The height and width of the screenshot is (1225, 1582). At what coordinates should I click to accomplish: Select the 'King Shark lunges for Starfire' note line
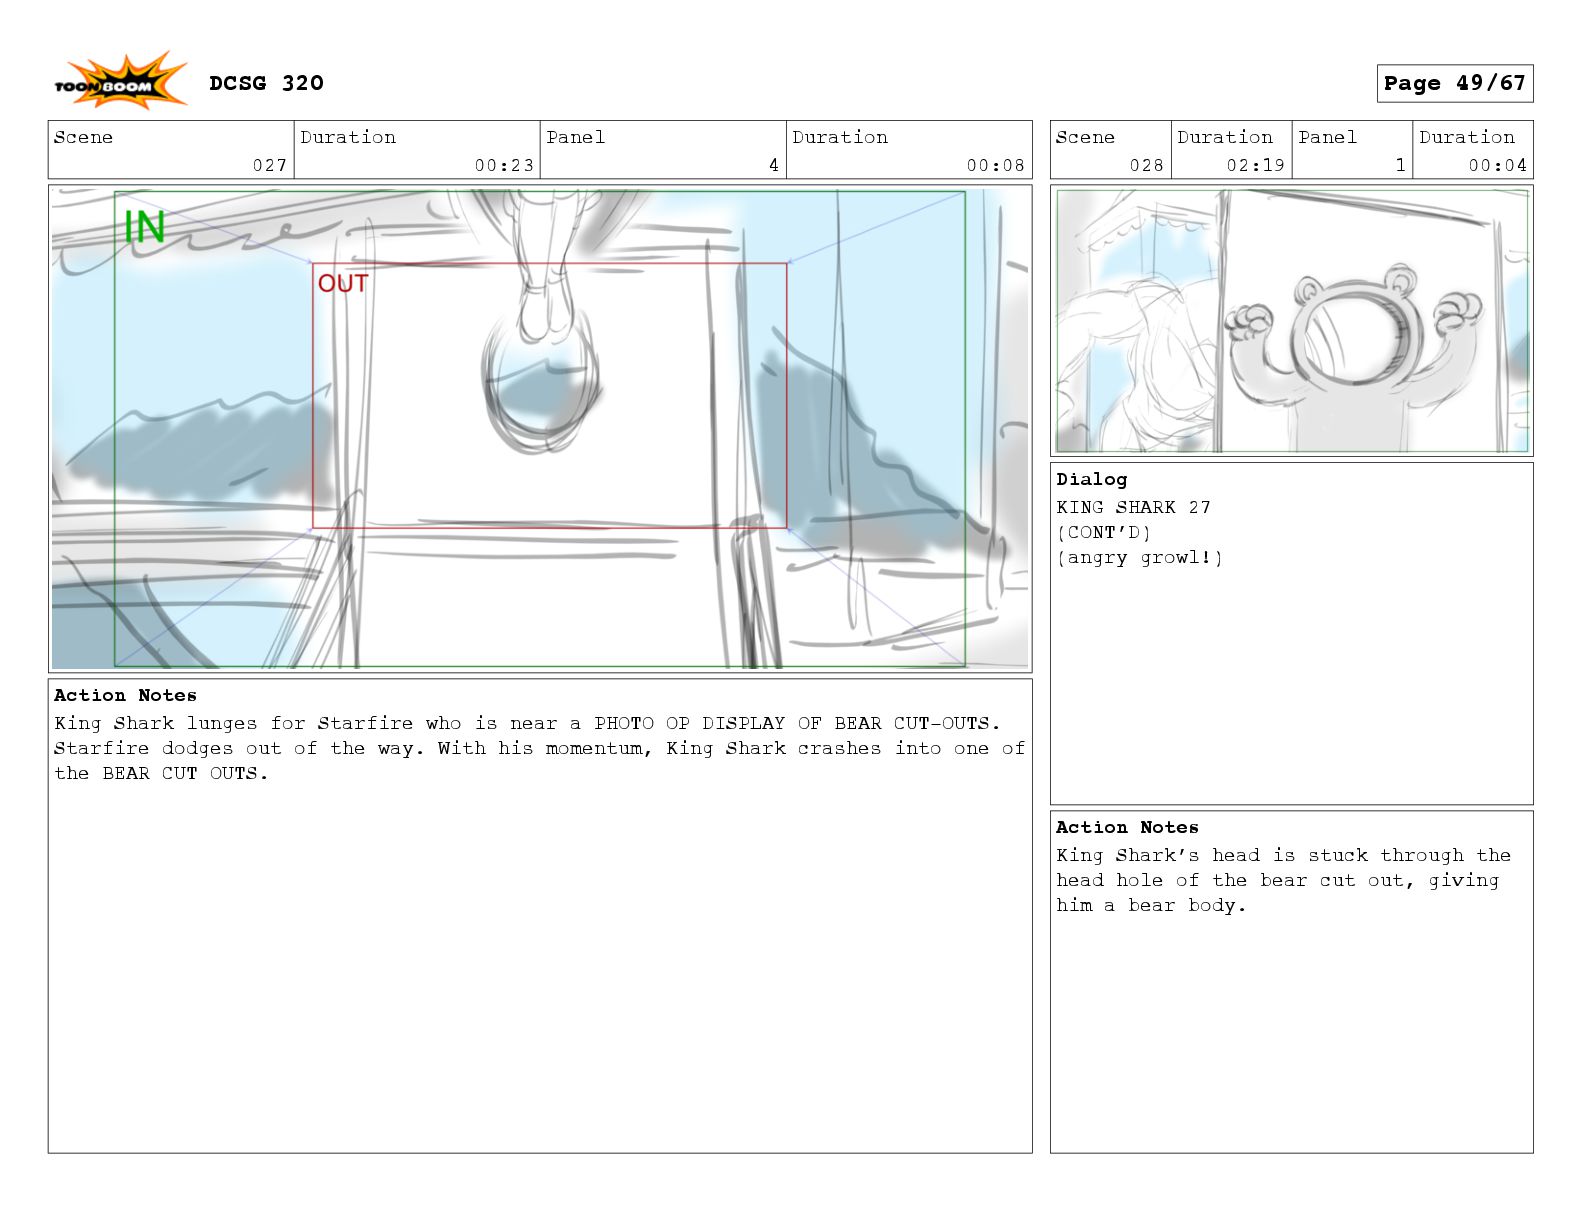pyautogui.click(x=527, y=723)
